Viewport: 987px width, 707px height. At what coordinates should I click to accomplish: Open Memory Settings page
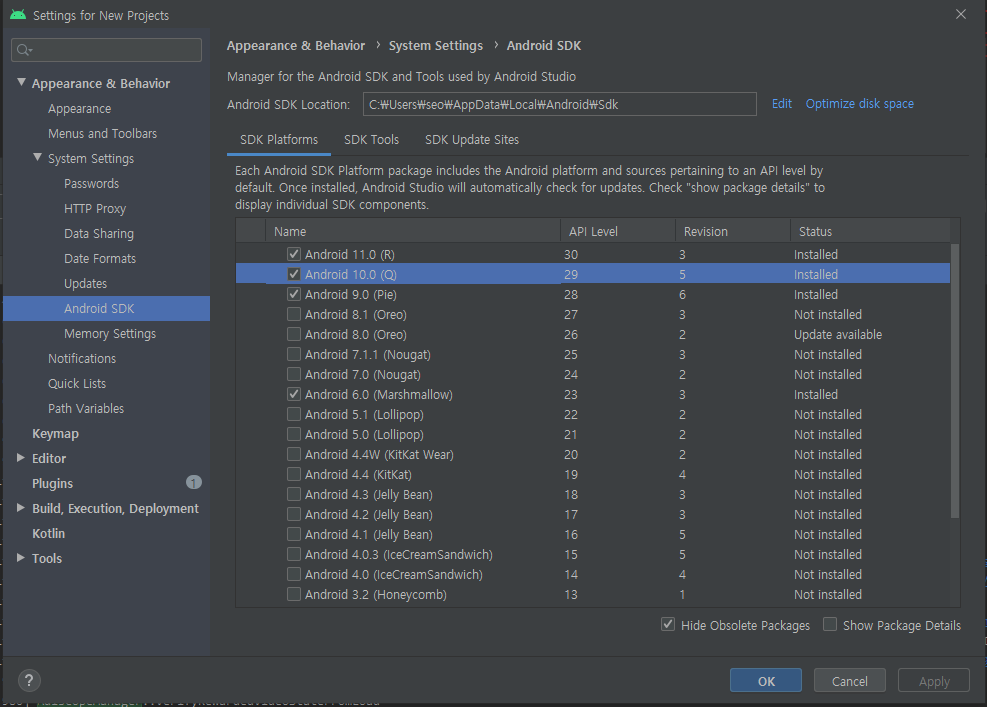[x=110, y=334]
